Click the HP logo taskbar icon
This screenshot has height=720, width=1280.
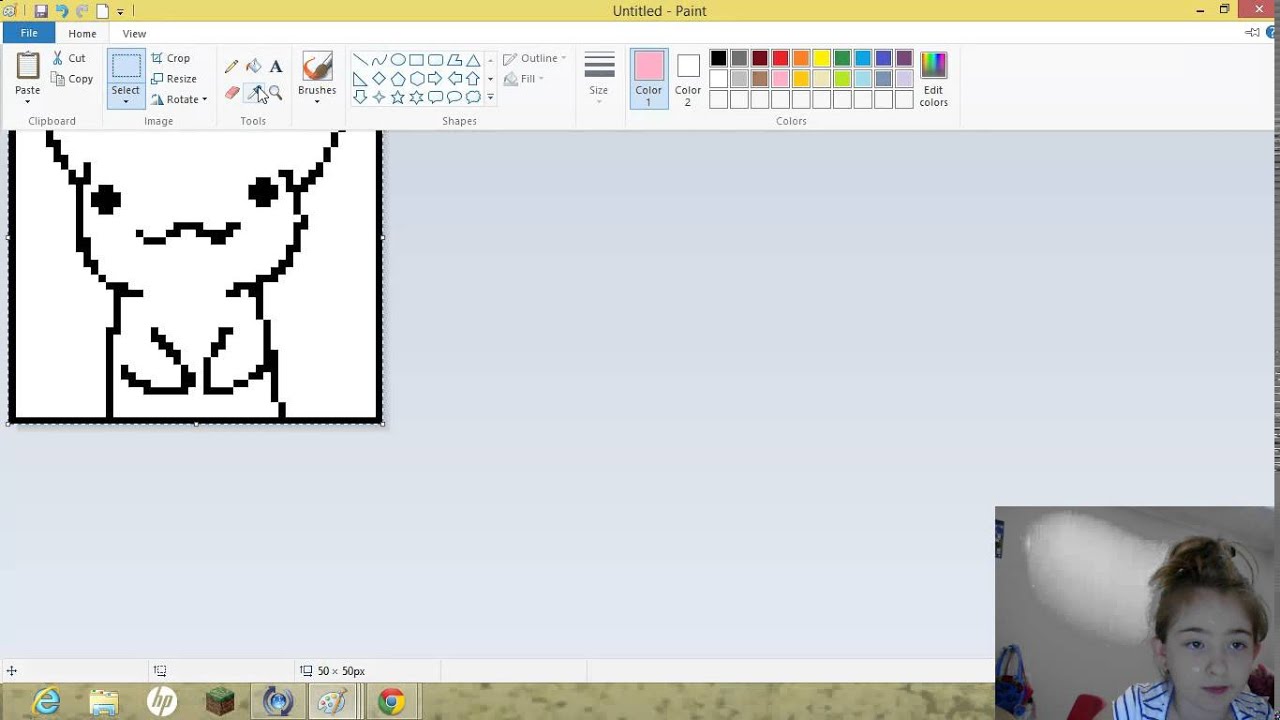(x=162, y=702)
